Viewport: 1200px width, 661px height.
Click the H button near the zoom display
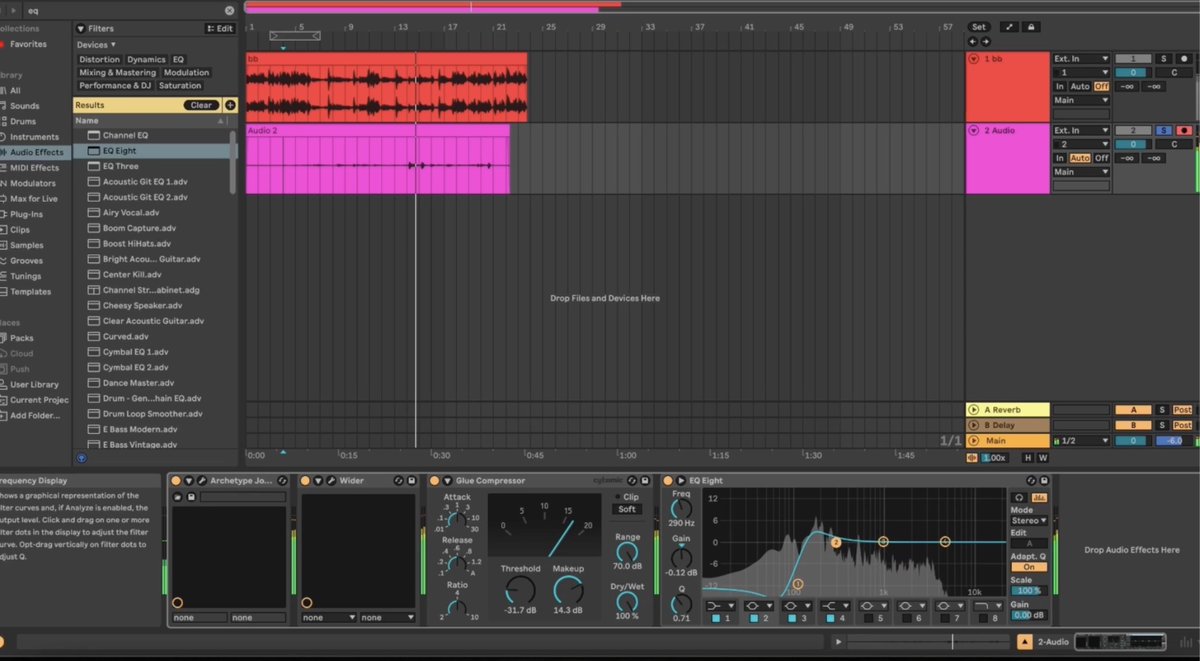1027,458
